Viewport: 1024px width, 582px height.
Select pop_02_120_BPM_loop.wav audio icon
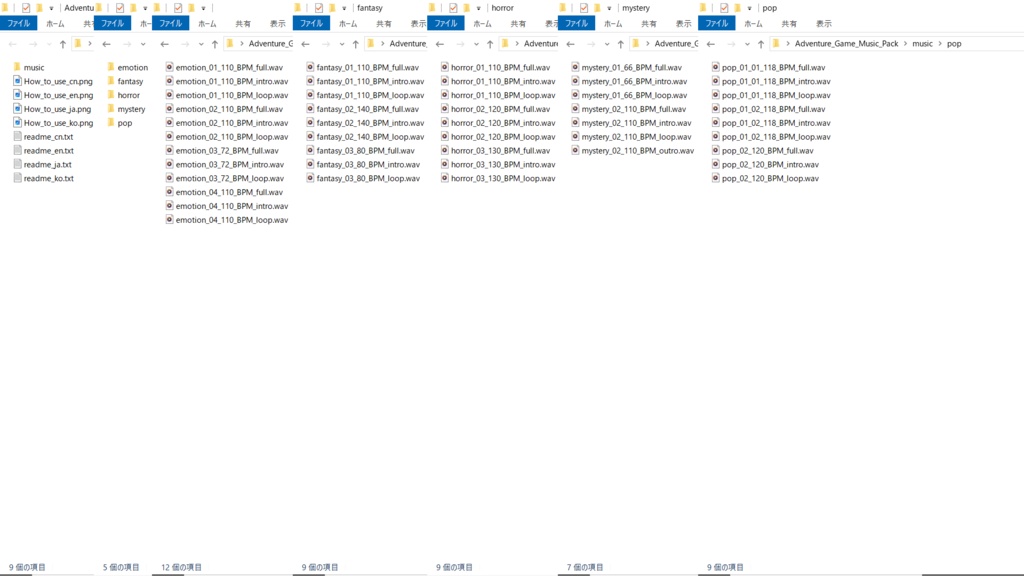click(716, 178)
